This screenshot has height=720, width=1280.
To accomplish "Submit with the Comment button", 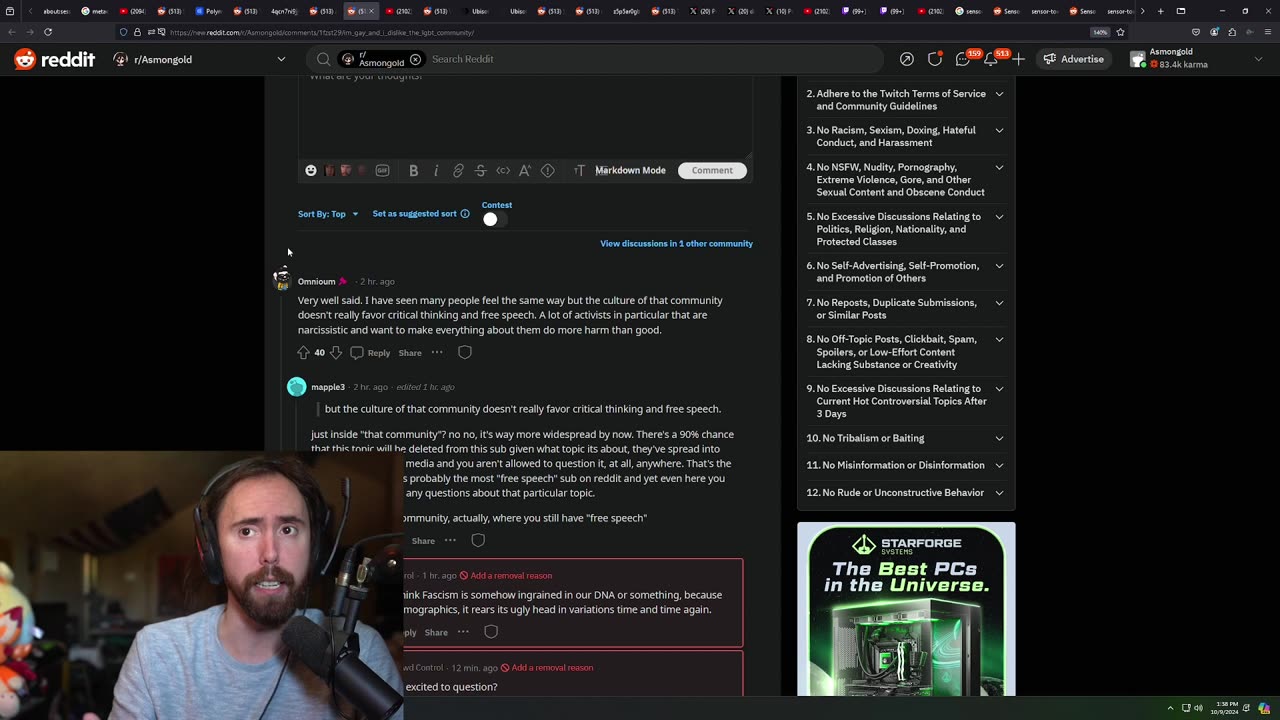I will pos(712,170).
